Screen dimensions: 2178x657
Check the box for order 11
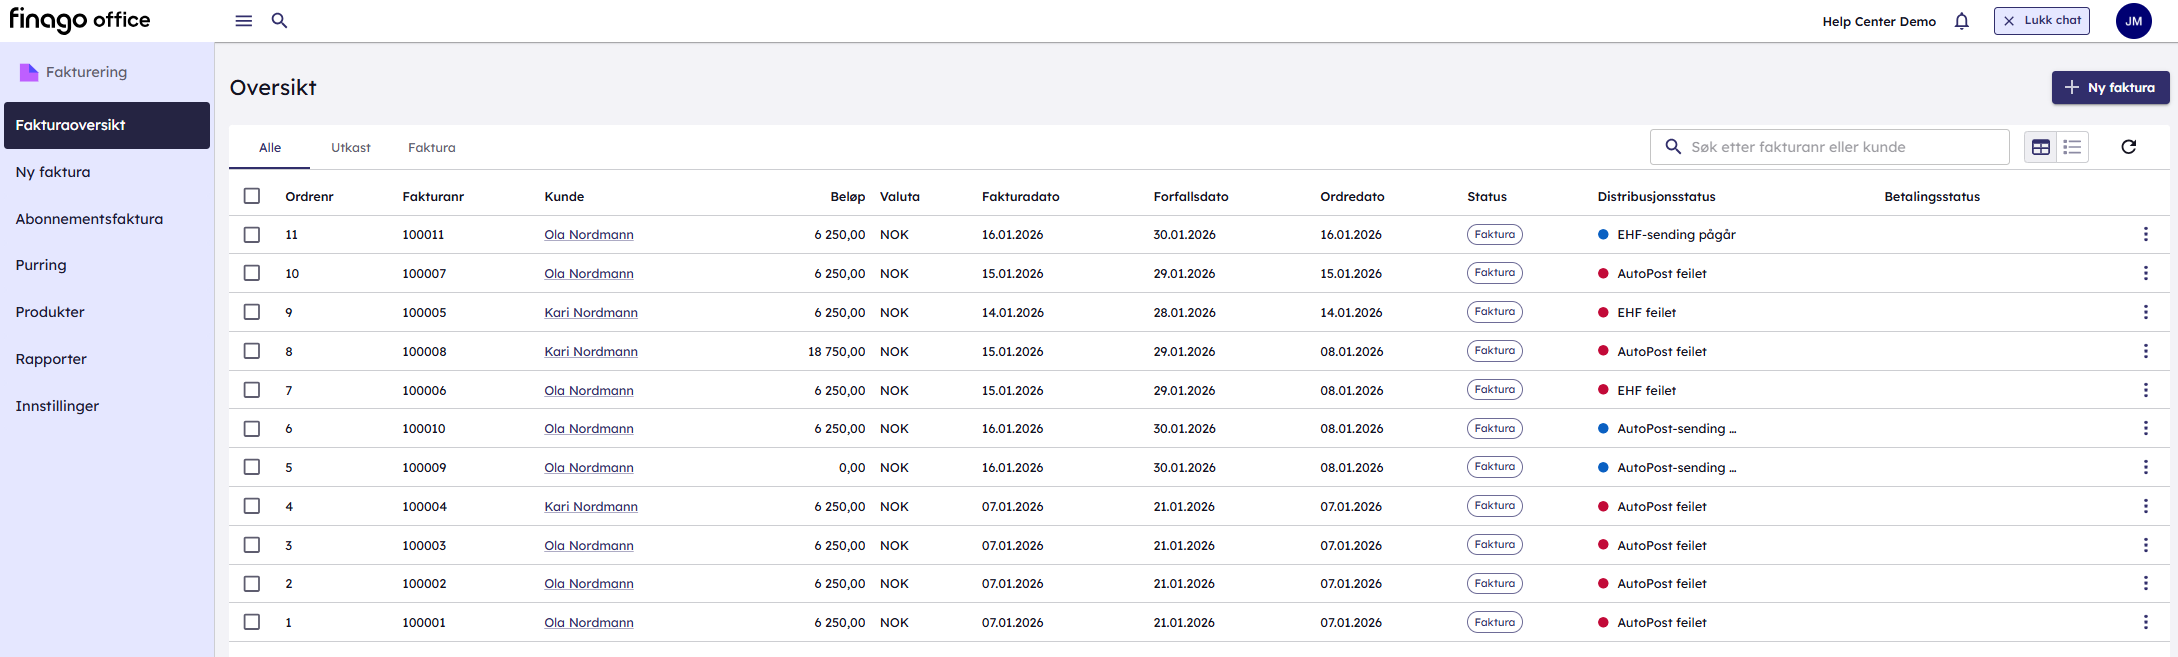252,235
